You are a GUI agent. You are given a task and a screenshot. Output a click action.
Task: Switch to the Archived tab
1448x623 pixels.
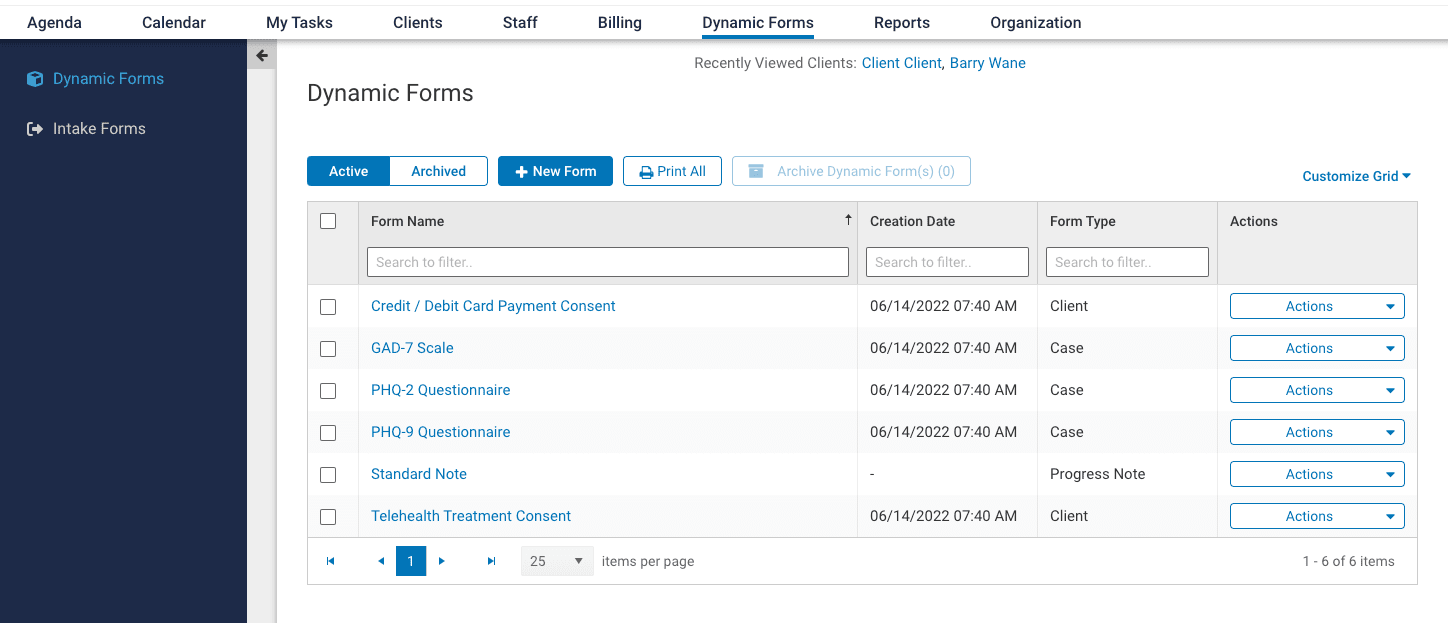coord(437,171)
